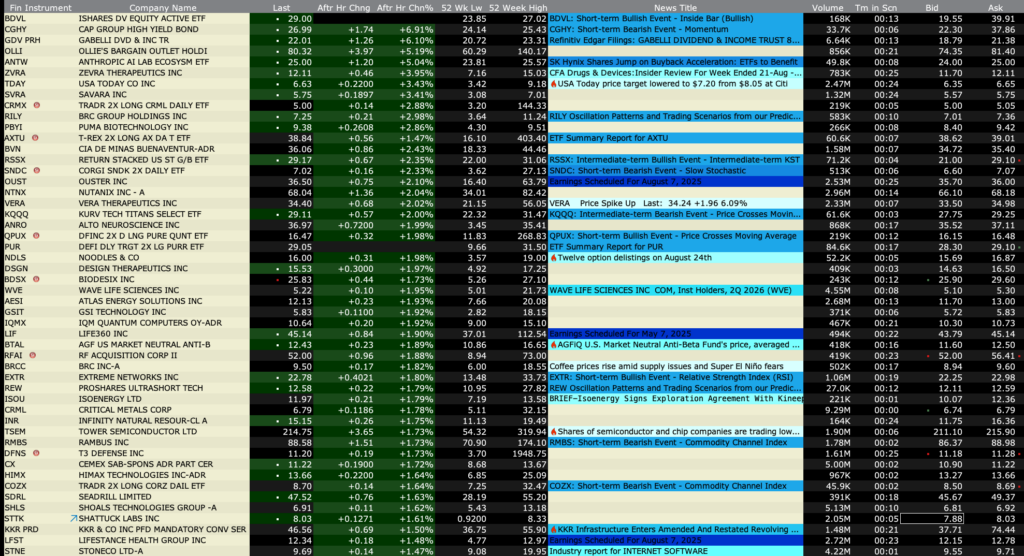Viewport: 1024px width, 556px height.
Task: Sort by the Aftr Hr Chng column header
Action: 344,8
